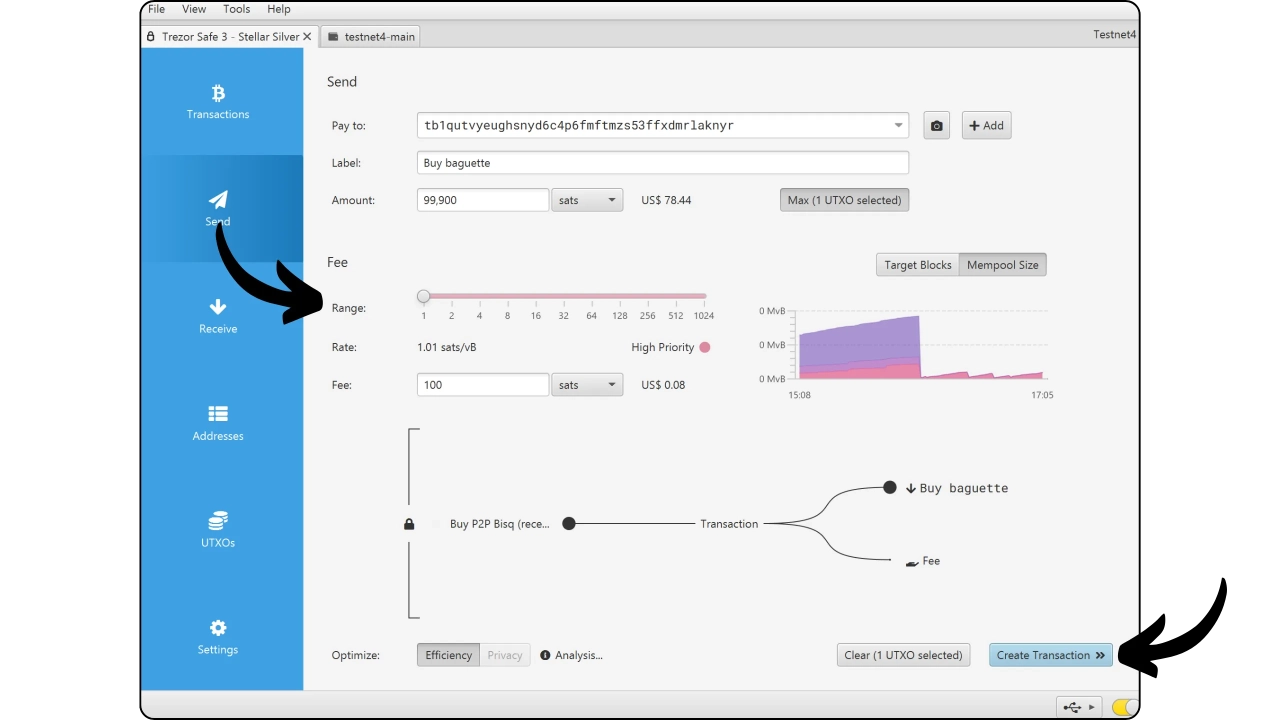
Task: Click the Create Transaction button
Action: pyautogui.click(x=1050, y=655)
